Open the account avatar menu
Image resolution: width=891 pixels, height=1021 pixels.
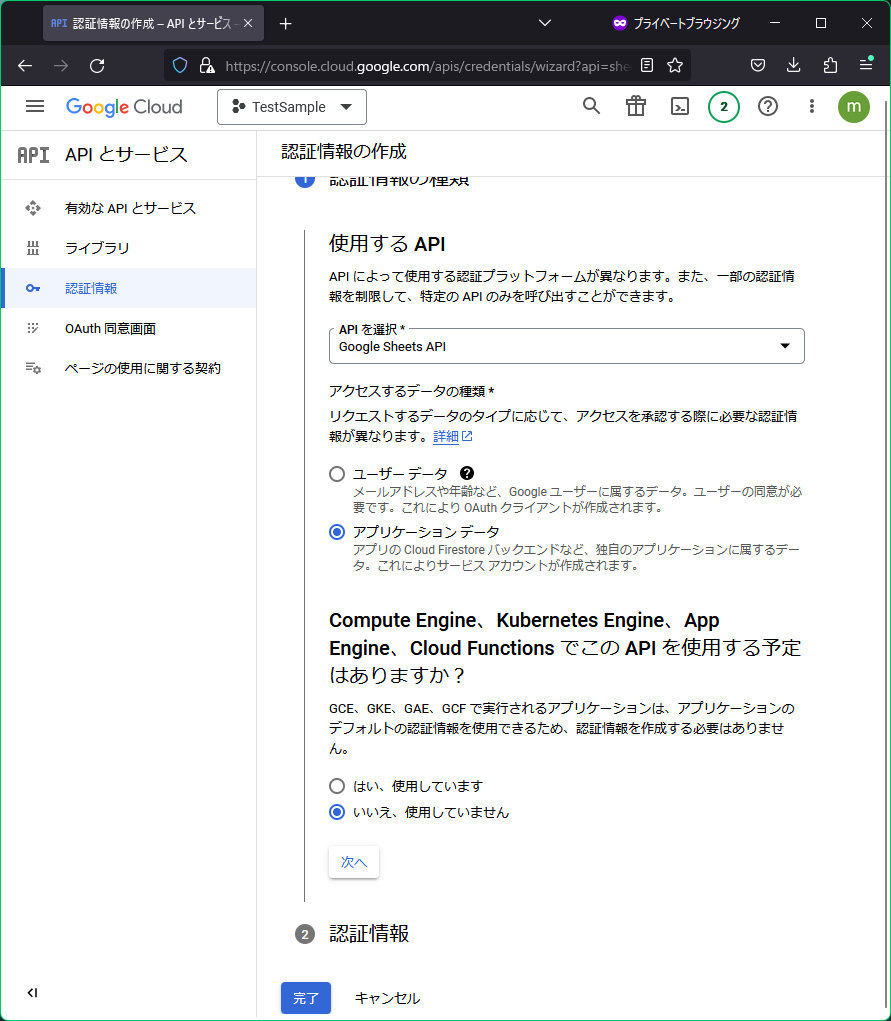[x=854, y=106]
